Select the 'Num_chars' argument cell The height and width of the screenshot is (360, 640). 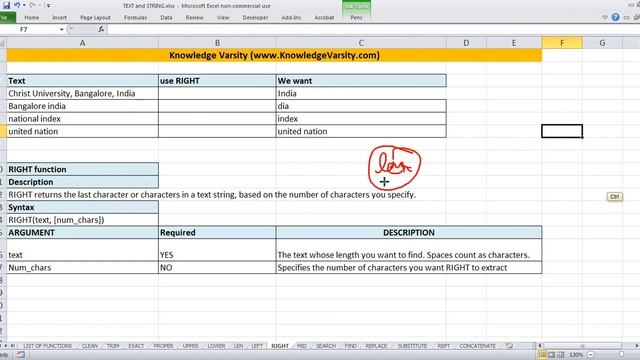pyautogui.click(x=82, y=268)
